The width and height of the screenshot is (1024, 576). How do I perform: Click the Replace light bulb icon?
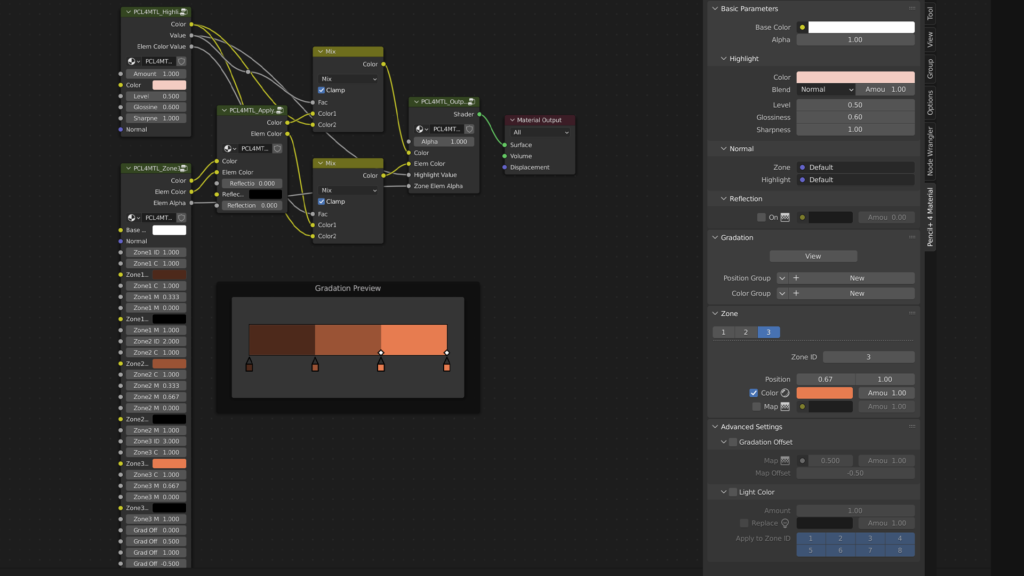point(785,523)
